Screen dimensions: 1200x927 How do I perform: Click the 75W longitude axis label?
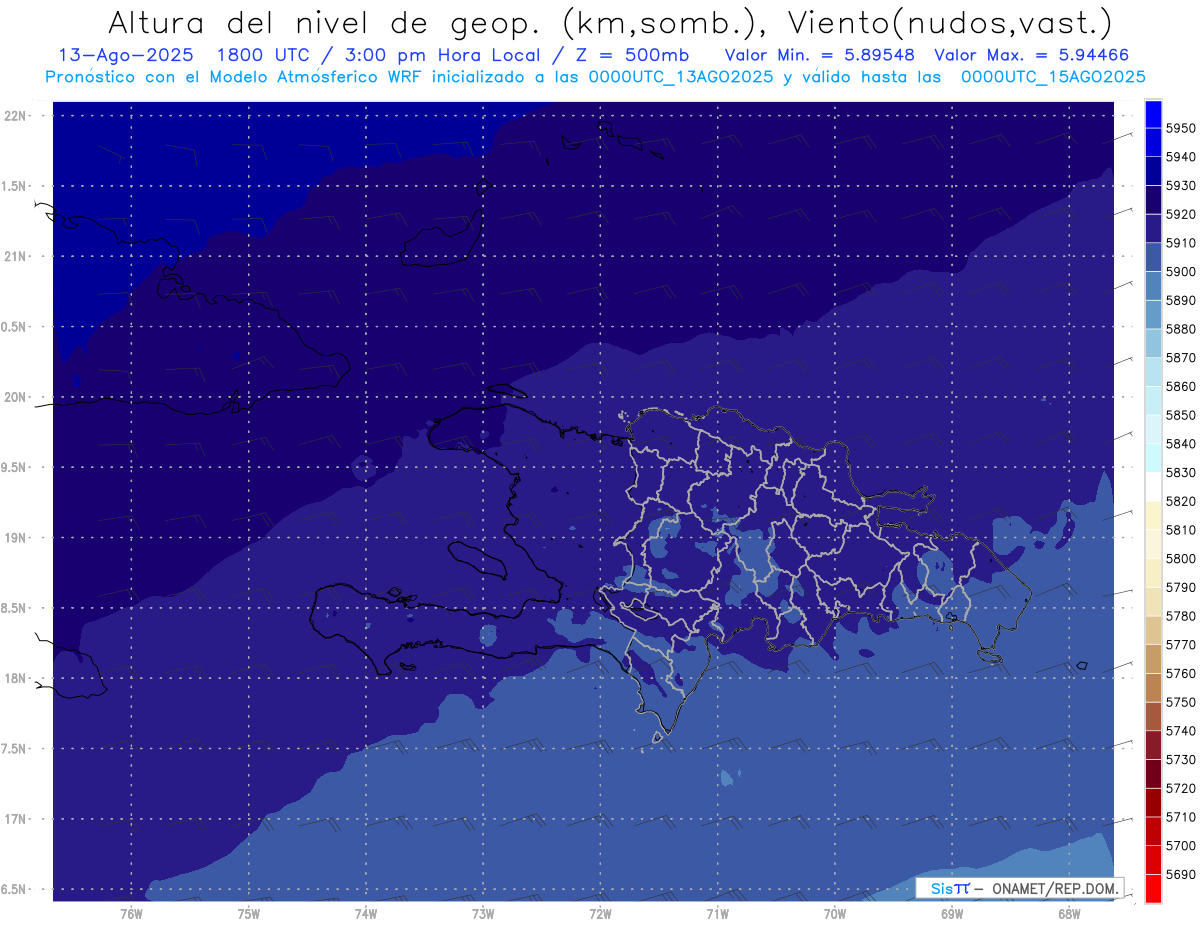248,913
